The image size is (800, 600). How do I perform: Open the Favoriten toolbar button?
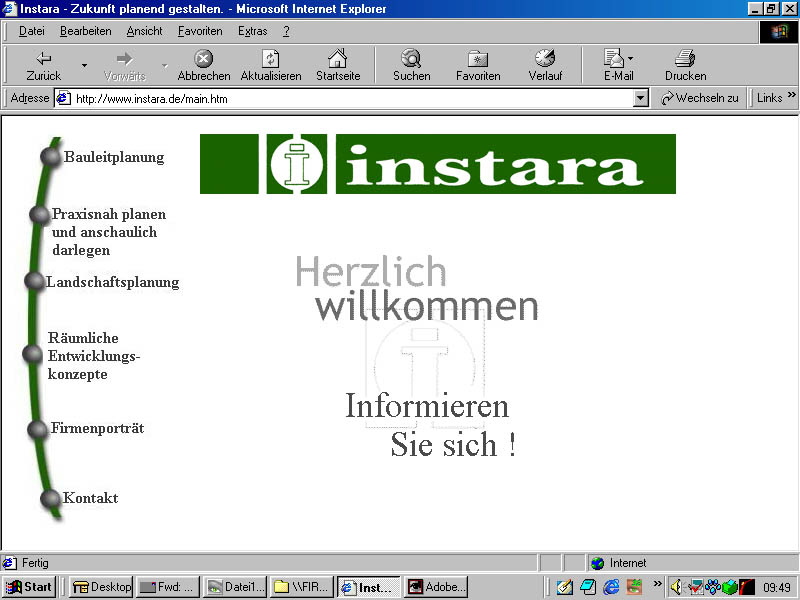click(x=478, y=66)
